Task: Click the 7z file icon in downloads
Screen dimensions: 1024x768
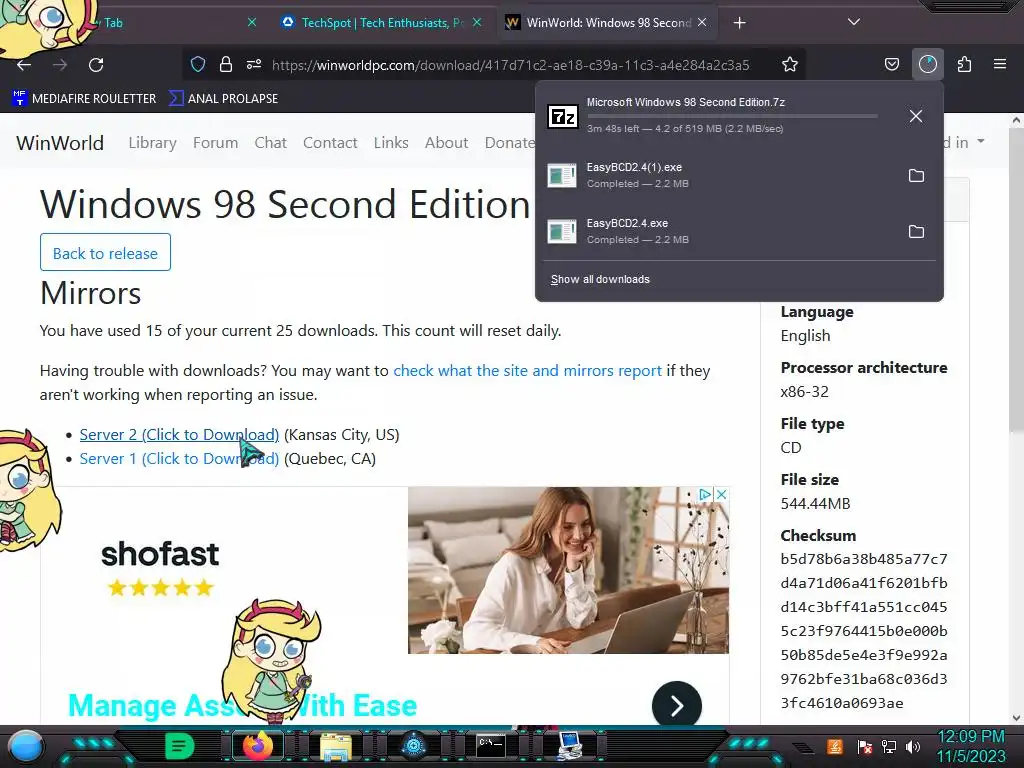Action: 562,116
